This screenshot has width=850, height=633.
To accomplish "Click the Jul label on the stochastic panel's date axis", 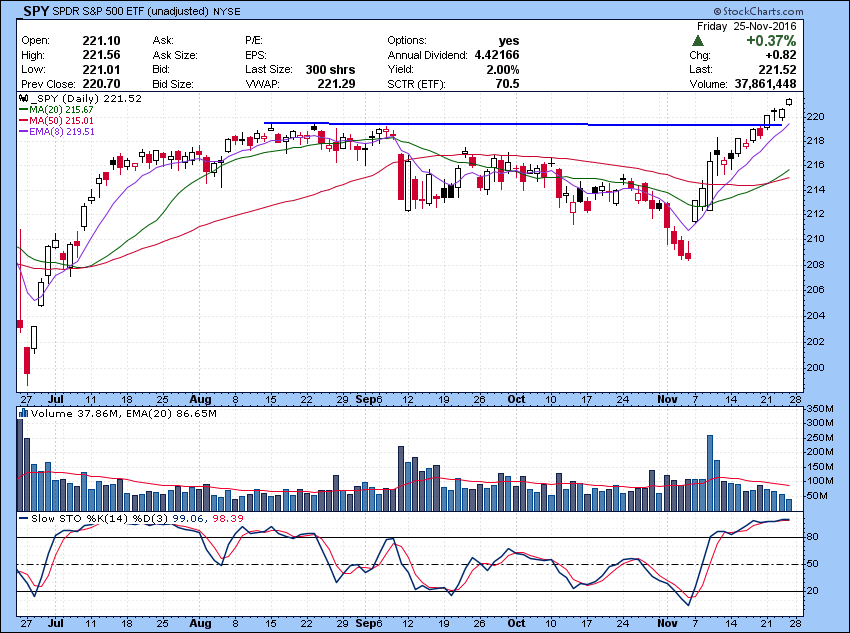I will pyautogui.click(x=56, y=623).
